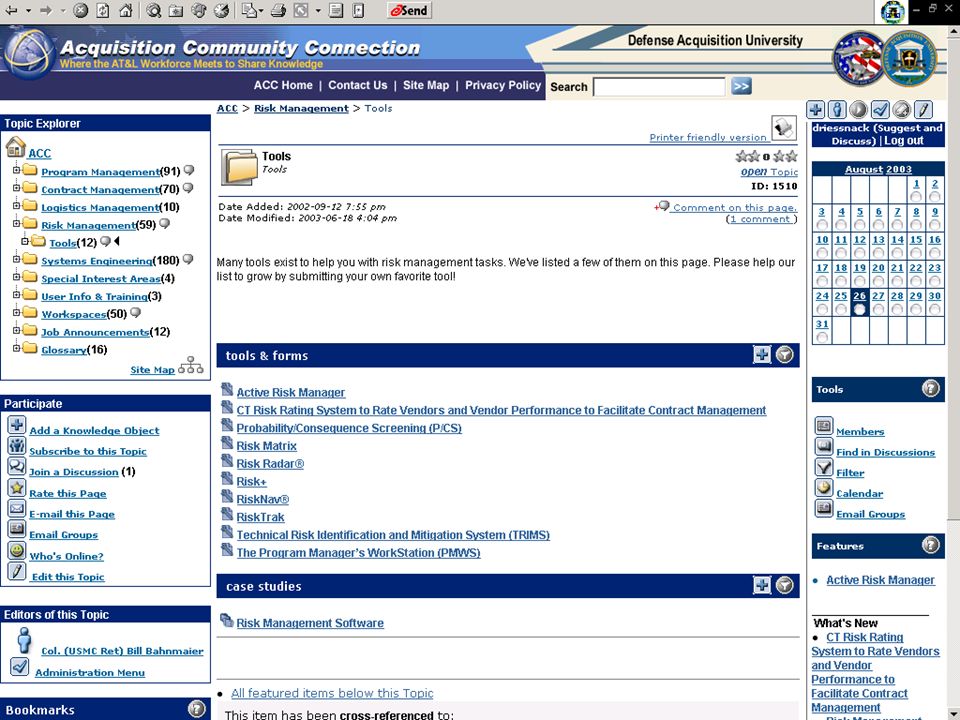
Task: Expand the Program Management tree node
Action: pyautogui.click(x=17, y=170)
